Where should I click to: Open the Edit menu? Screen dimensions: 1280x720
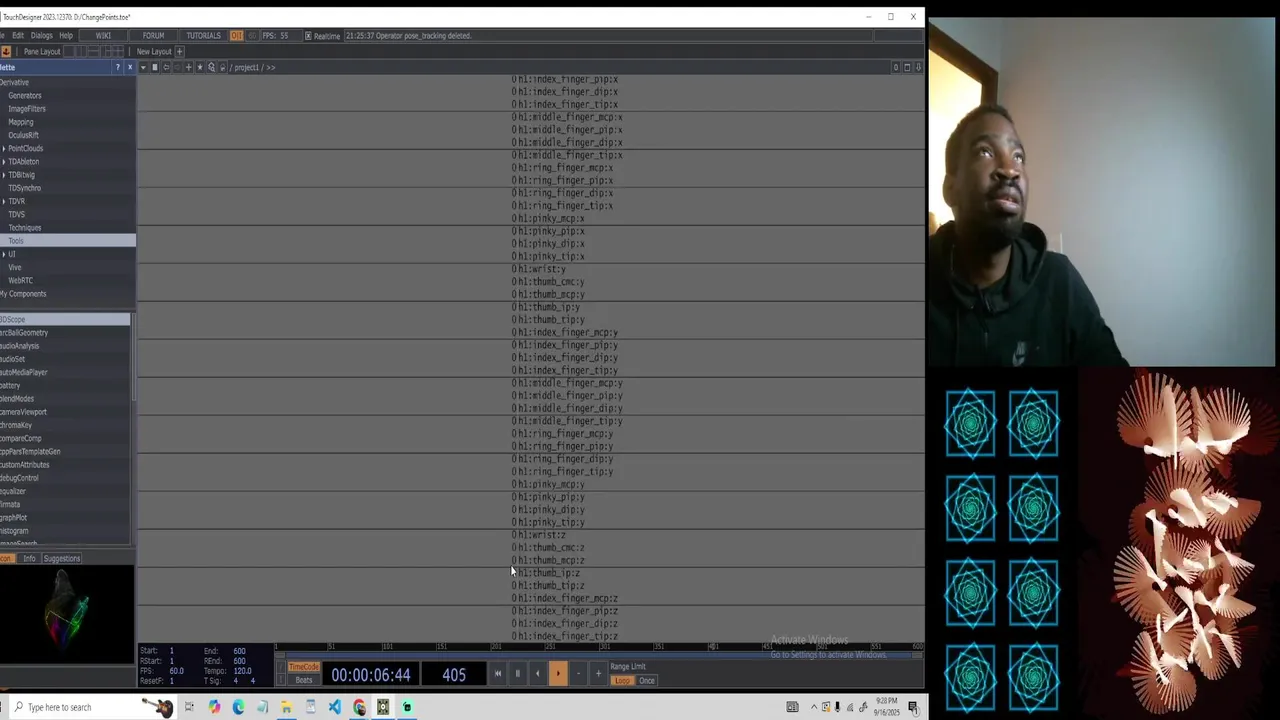coord(18,35)
